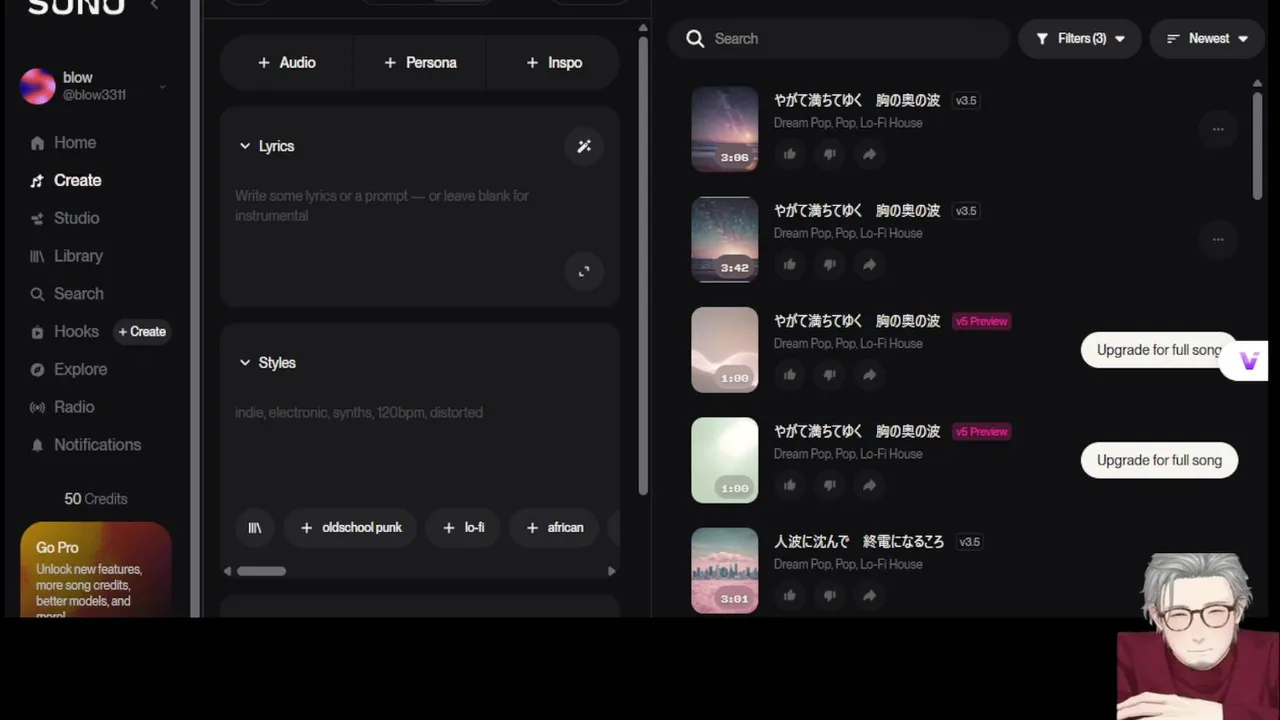This screenshot has height=720, width=1280.
Task: Collapse the Styles section
Action: pyautogui.click(x=245, y=363)
